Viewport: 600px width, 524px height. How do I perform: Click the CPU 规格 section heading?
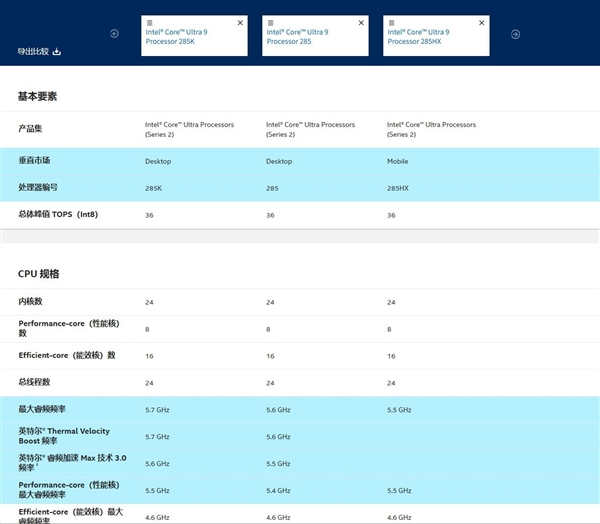tap(40, 273)
